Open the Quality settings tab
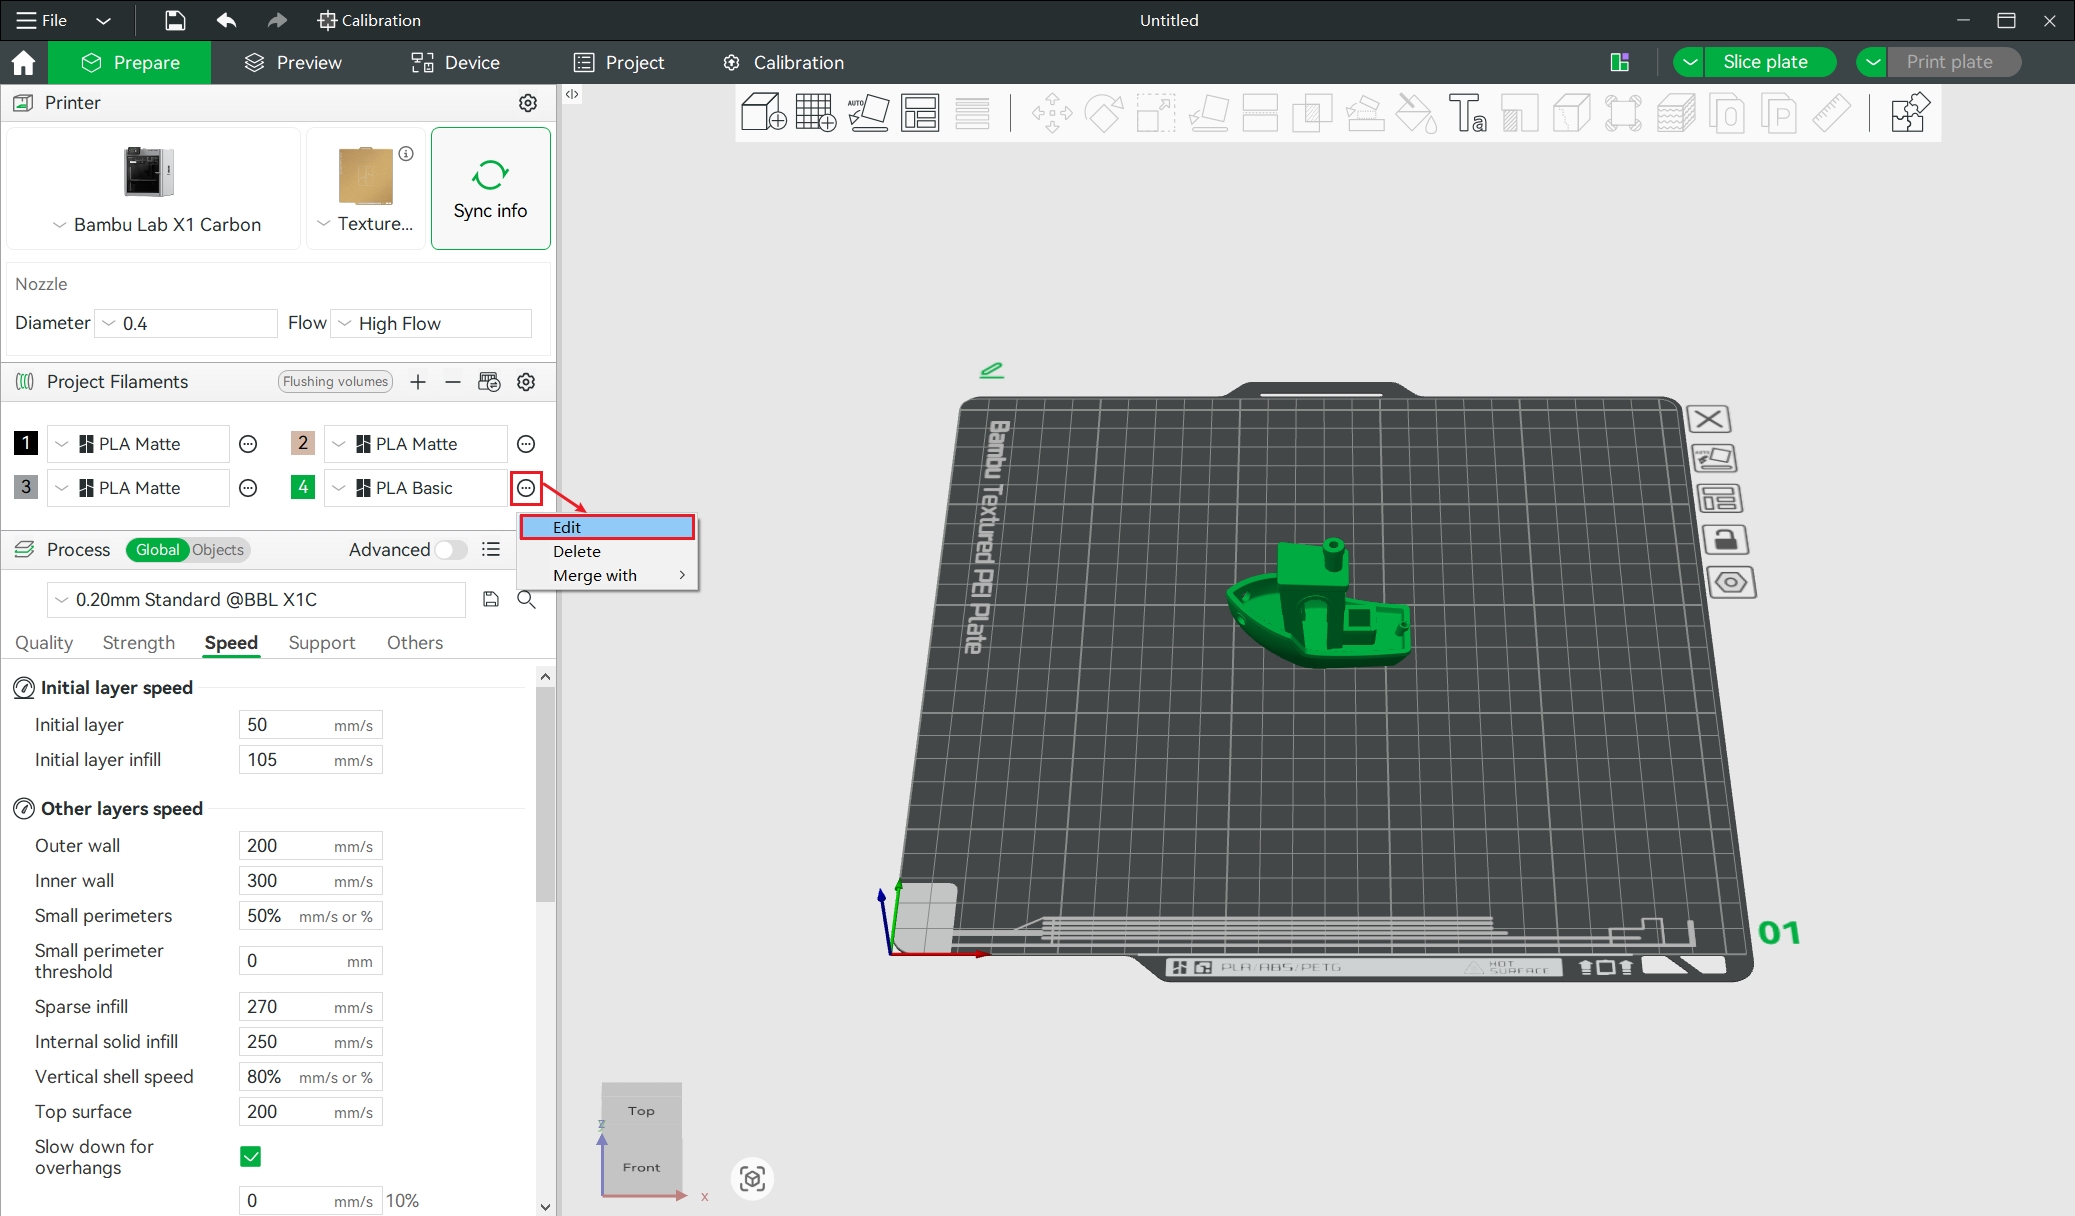2075x1216 pixels. tap(44, 642)
